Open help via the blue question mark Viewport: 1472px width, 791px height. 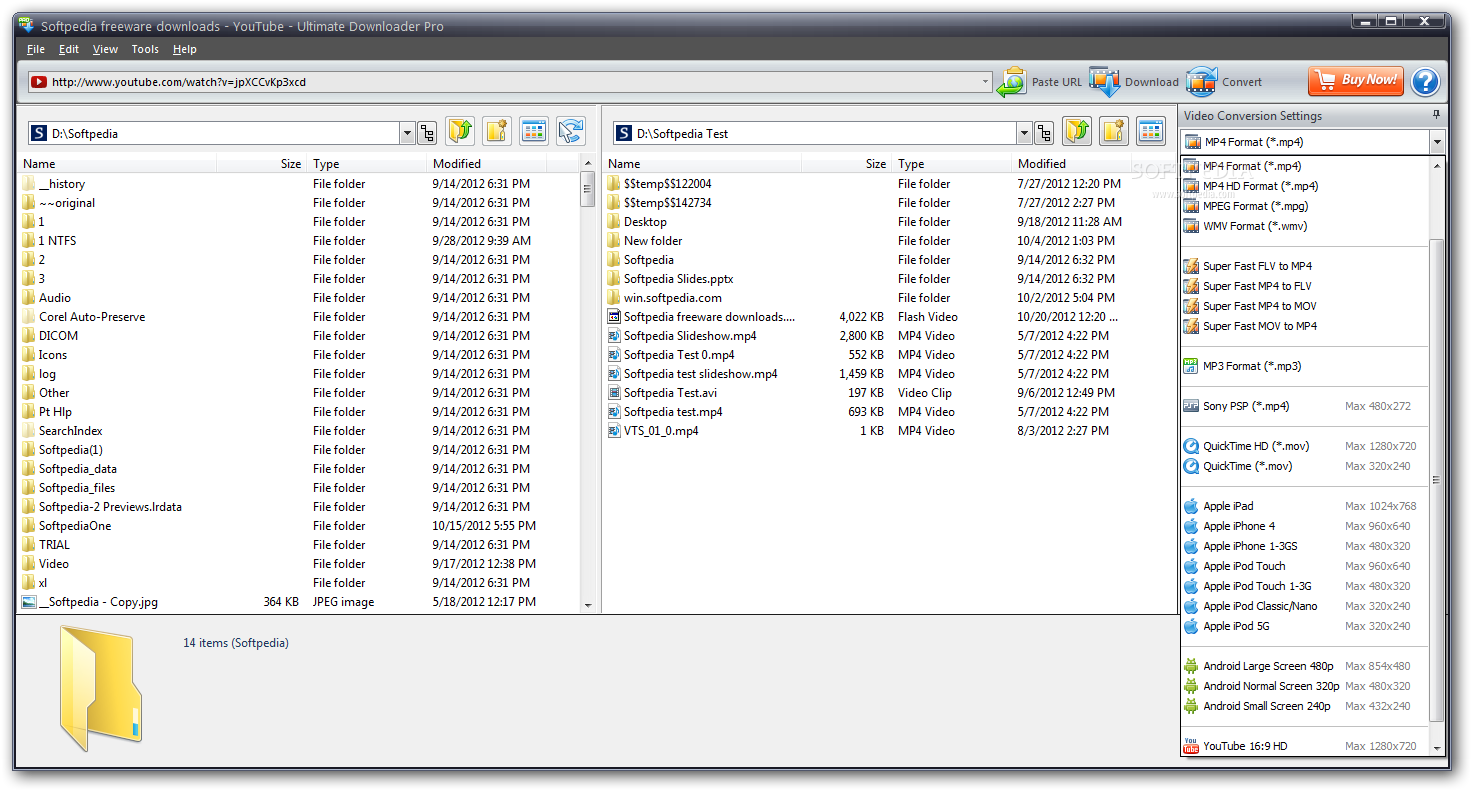pos(1425,82)
